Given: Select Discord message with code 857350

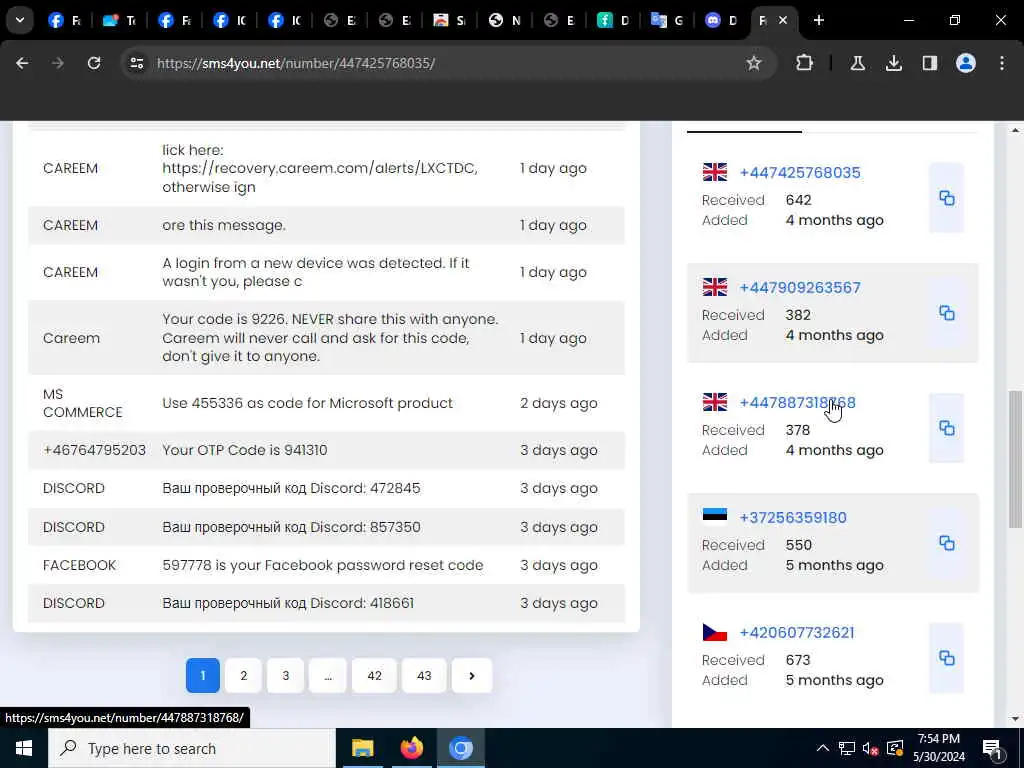Looking at the screenshot, I should click(x=291, y=527).
